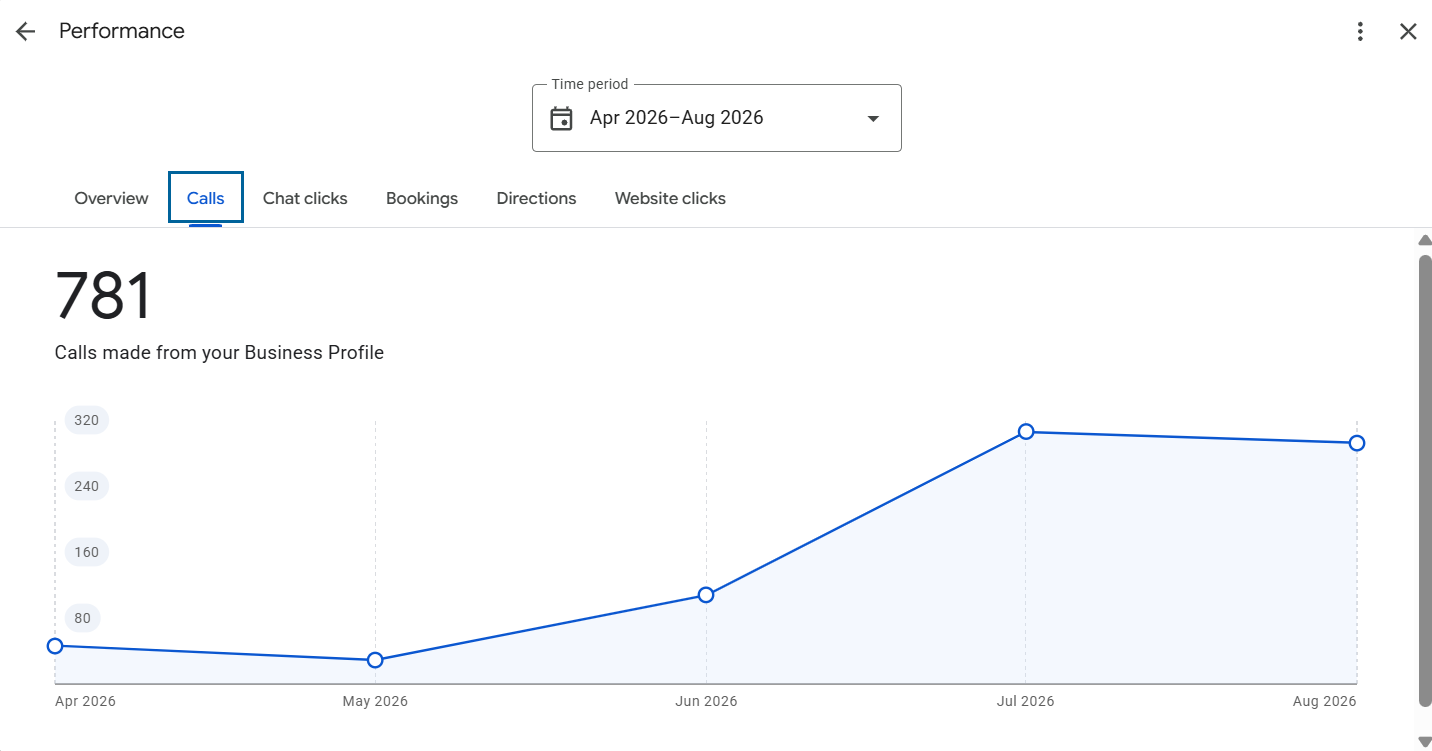Click the 240 y-axis label
This screenshot has height=751, width=1432.
pos(87,486)
